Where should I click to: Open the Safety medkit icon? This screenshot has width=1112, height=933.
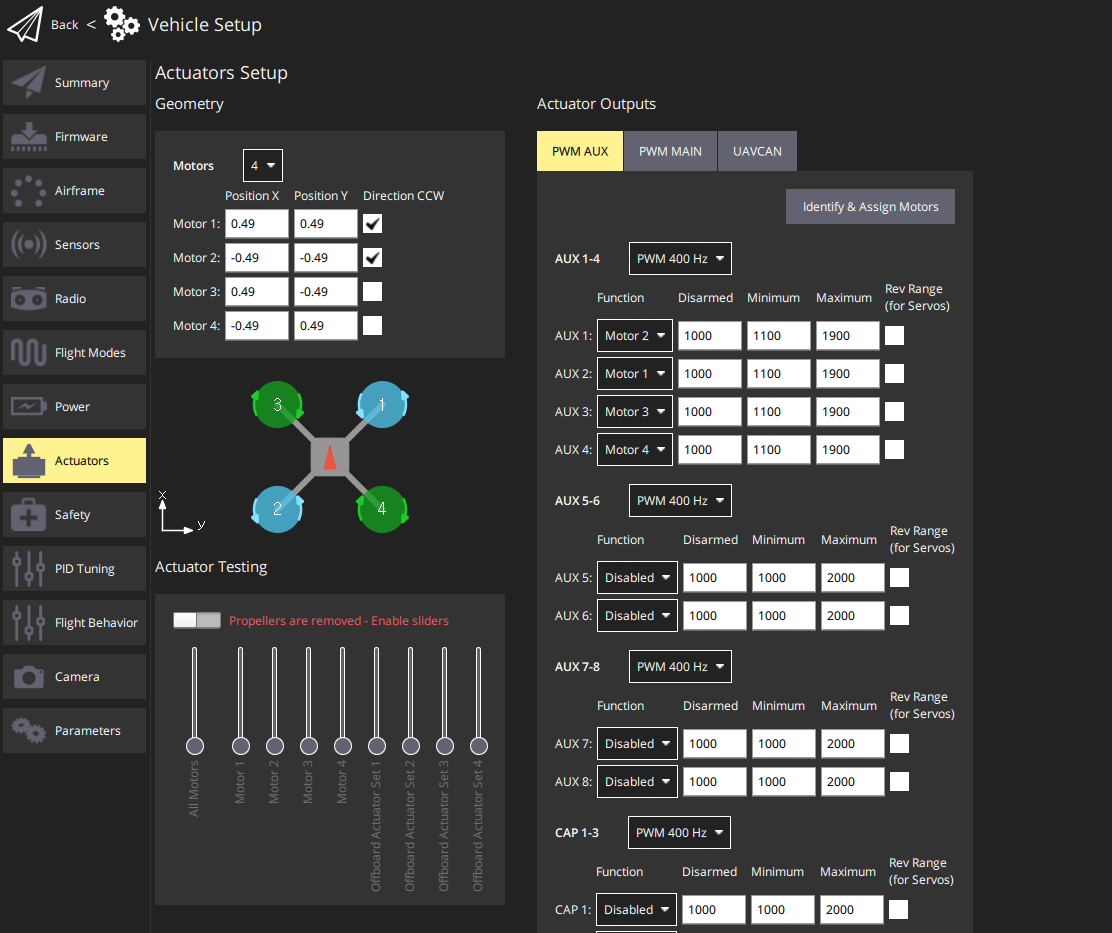coord(29,515)
